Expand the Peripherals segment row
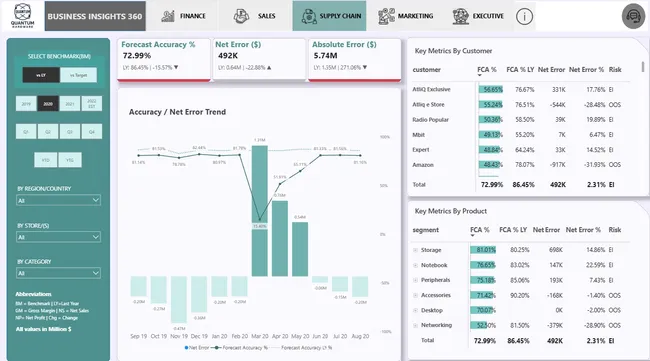 coord(415,280)
